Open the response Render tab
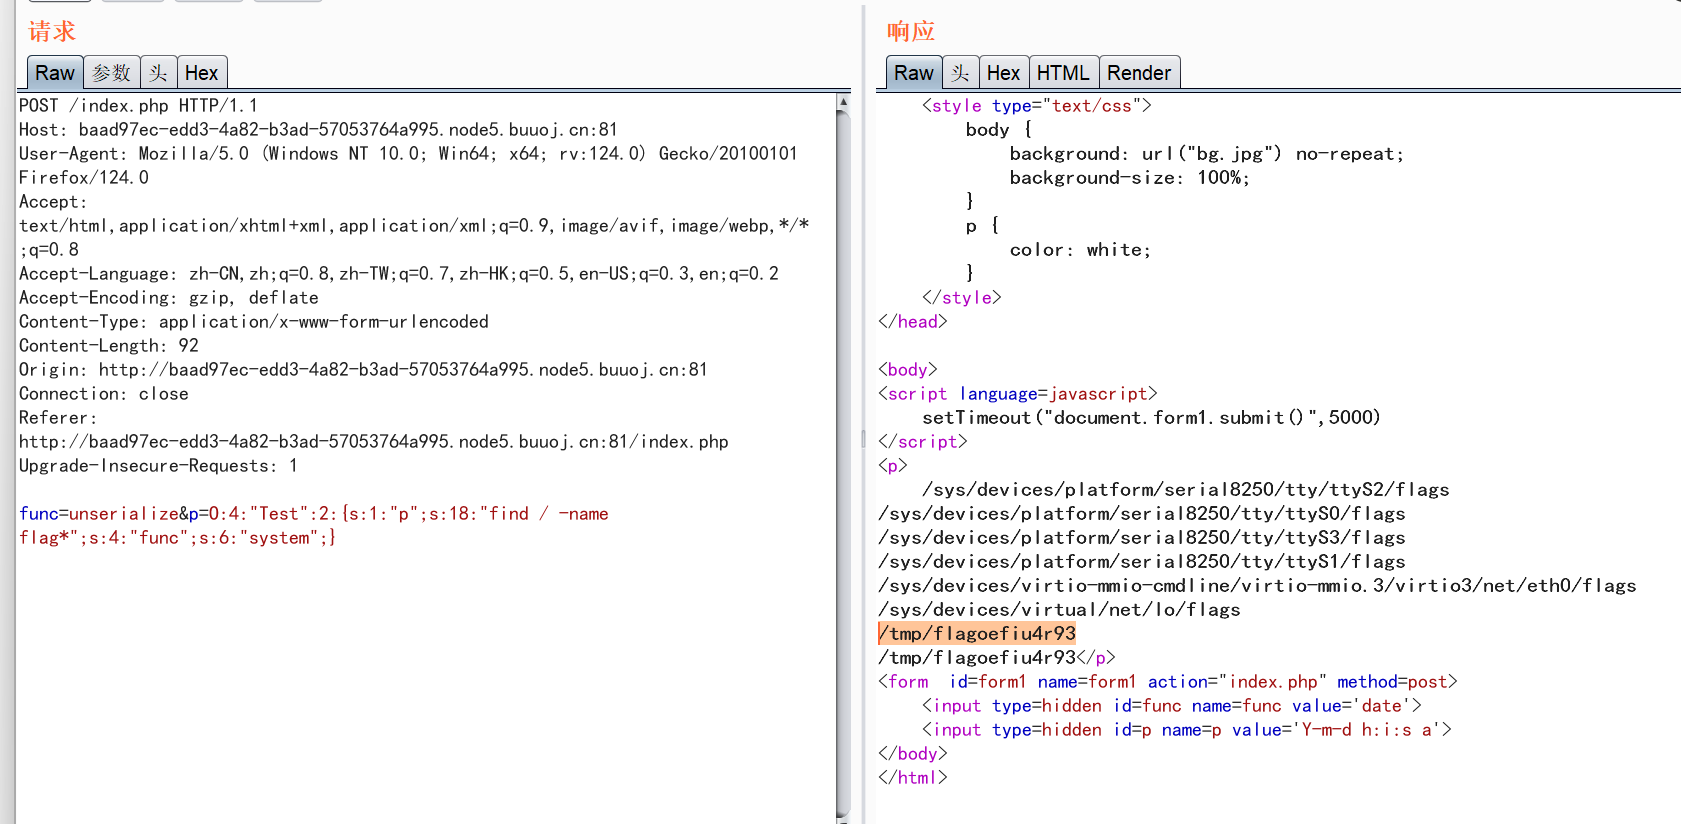 click(x=1139, y=73)
